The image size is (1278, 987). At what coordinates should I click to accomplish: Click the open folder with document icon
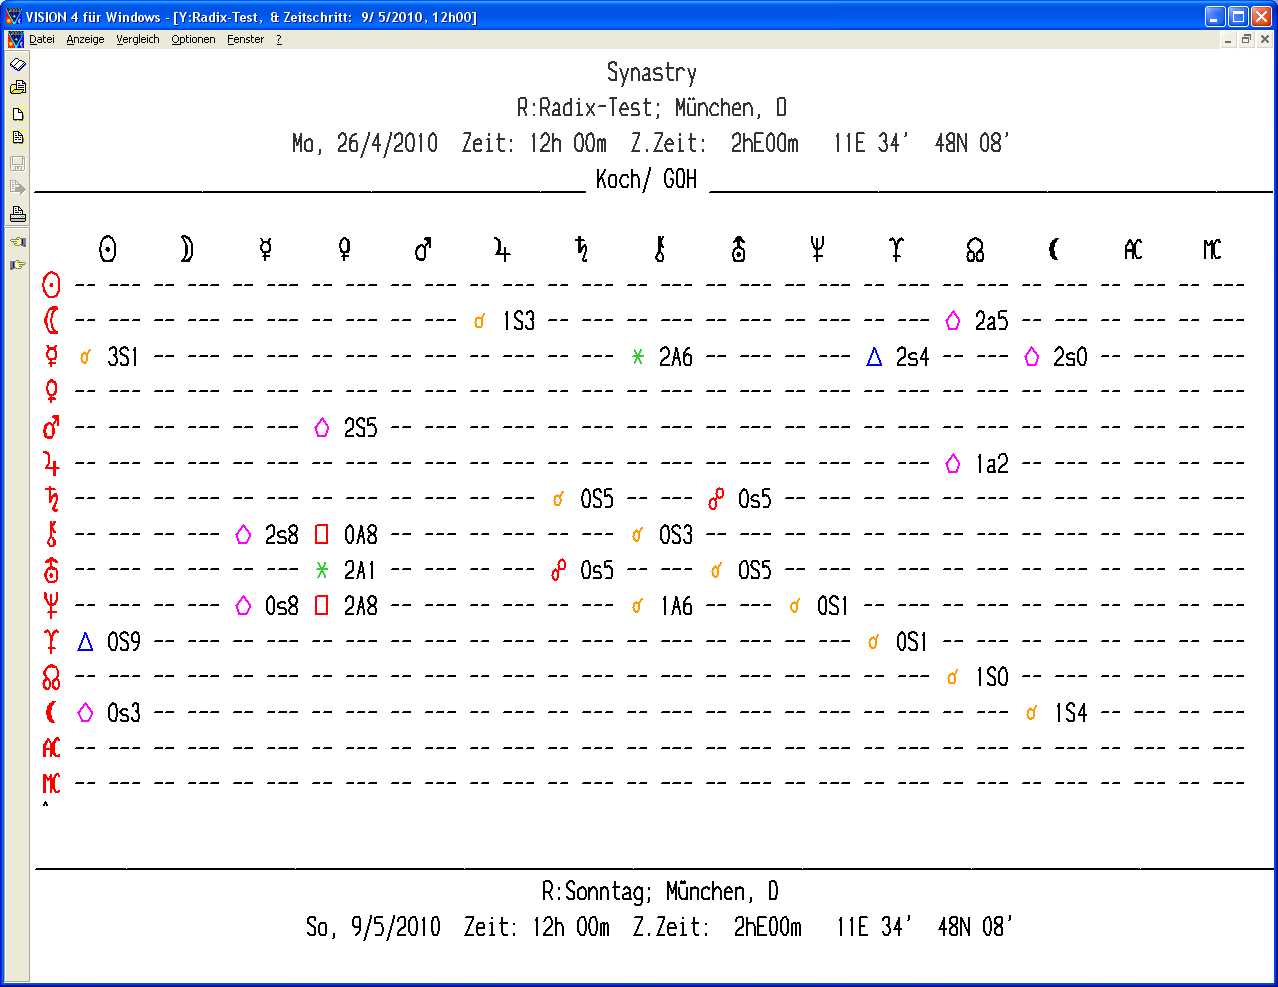17,88
